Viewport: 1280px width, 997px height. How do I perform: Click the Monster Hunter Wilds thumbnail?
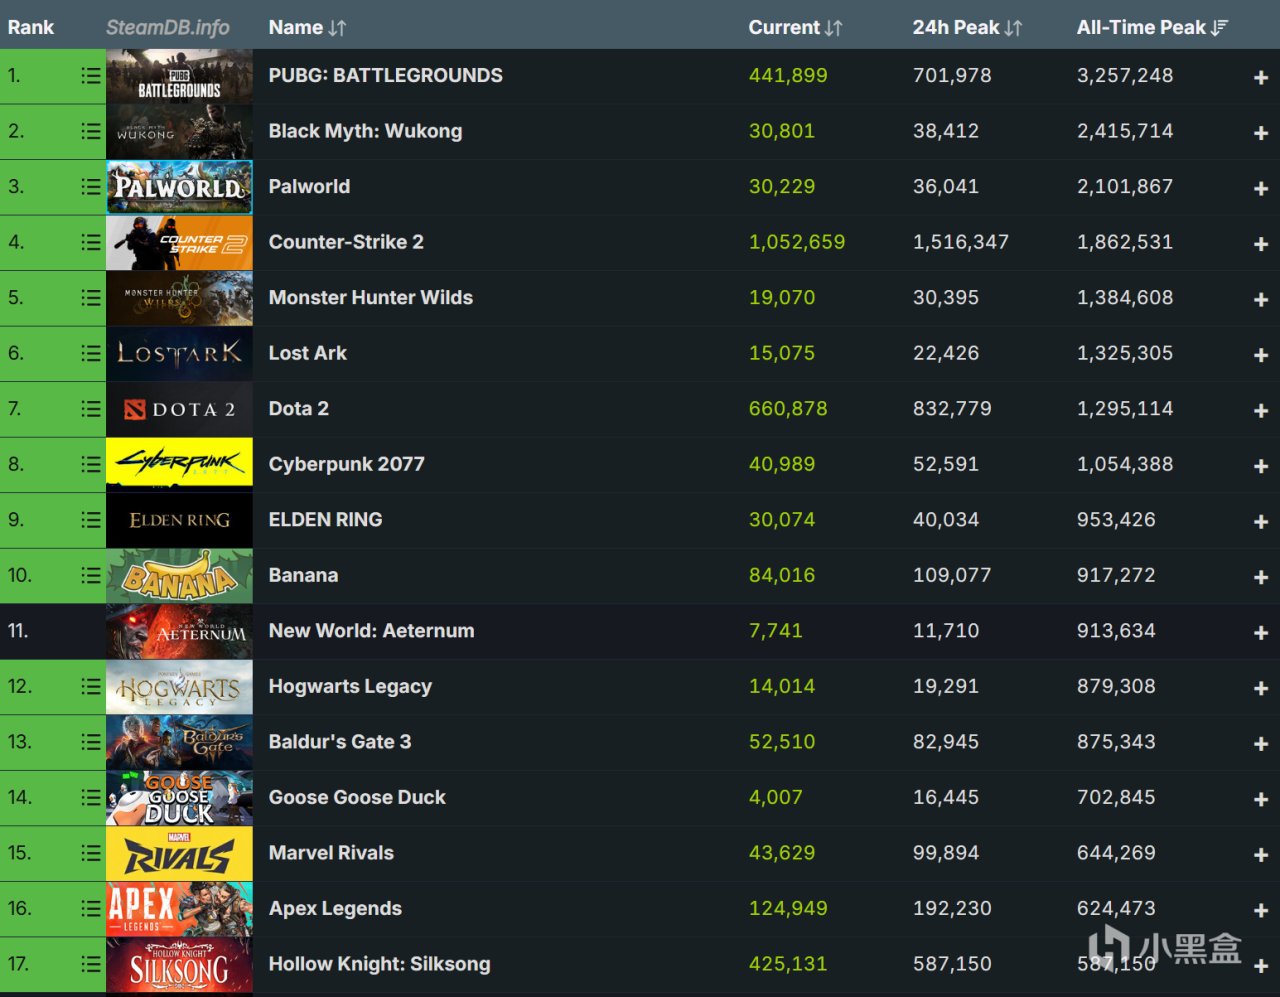click(x=180, y=298)
